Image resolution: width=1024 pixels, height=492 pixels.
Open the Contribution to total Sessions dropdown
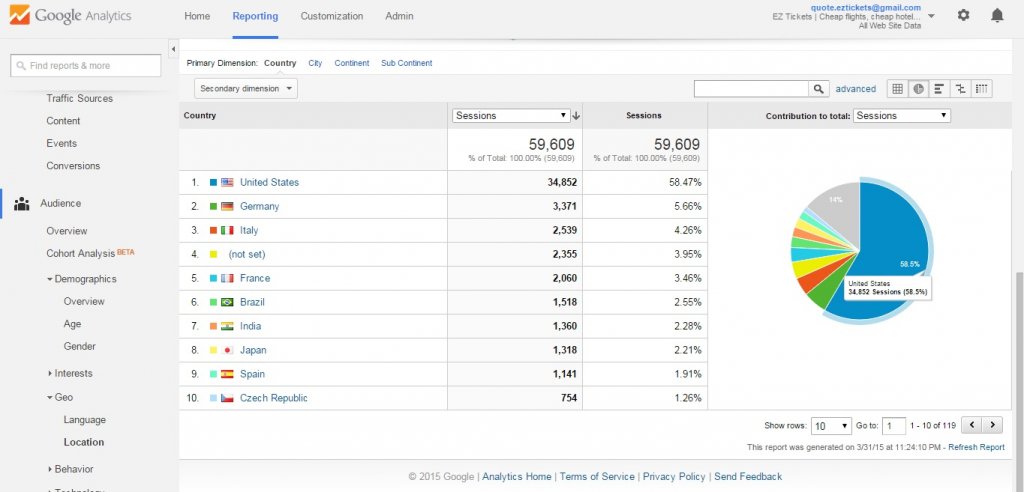pos(901,116)
